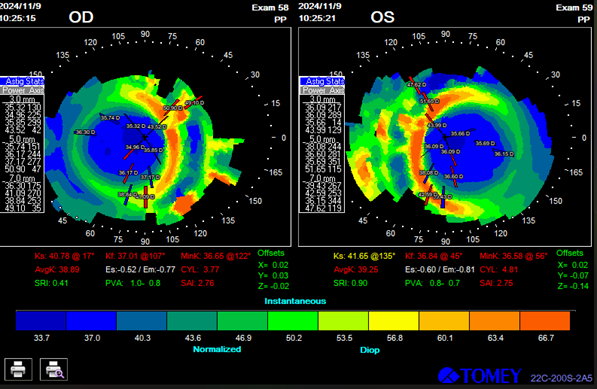
Task: Click the OS Offsets Y=-0.07 value
Action: [x=573, y=275]
